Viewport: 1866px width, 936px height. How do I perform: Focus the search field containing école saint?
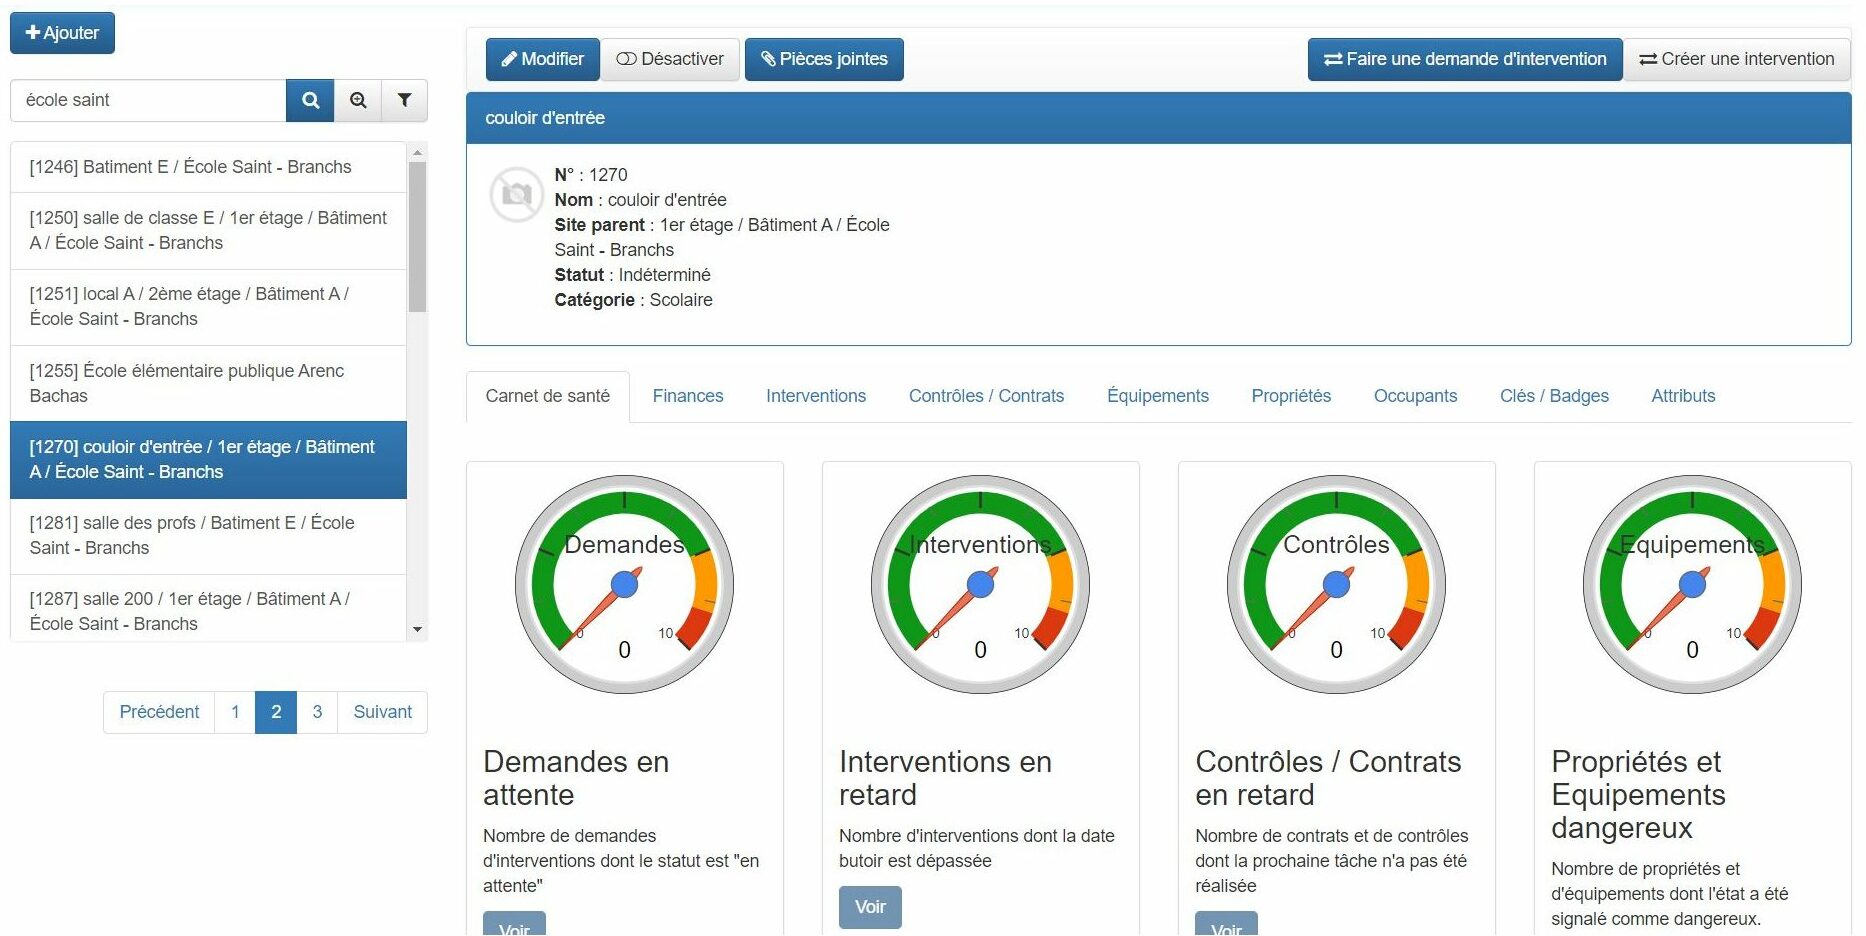[x=148, y=100]
